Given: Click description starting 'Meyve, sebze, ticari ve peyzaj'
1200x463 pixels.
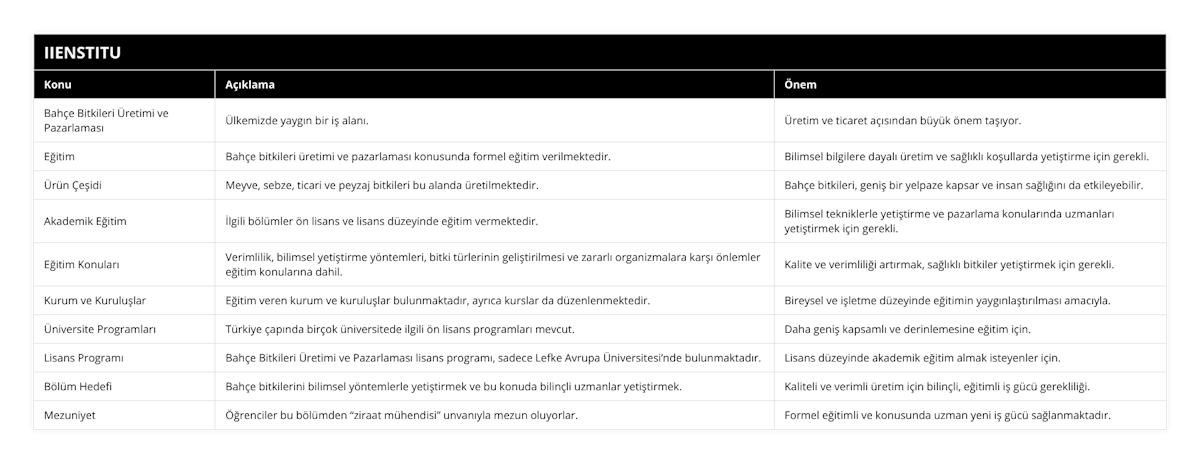Looking at the screenshot, I should click(x=382, y=185).
